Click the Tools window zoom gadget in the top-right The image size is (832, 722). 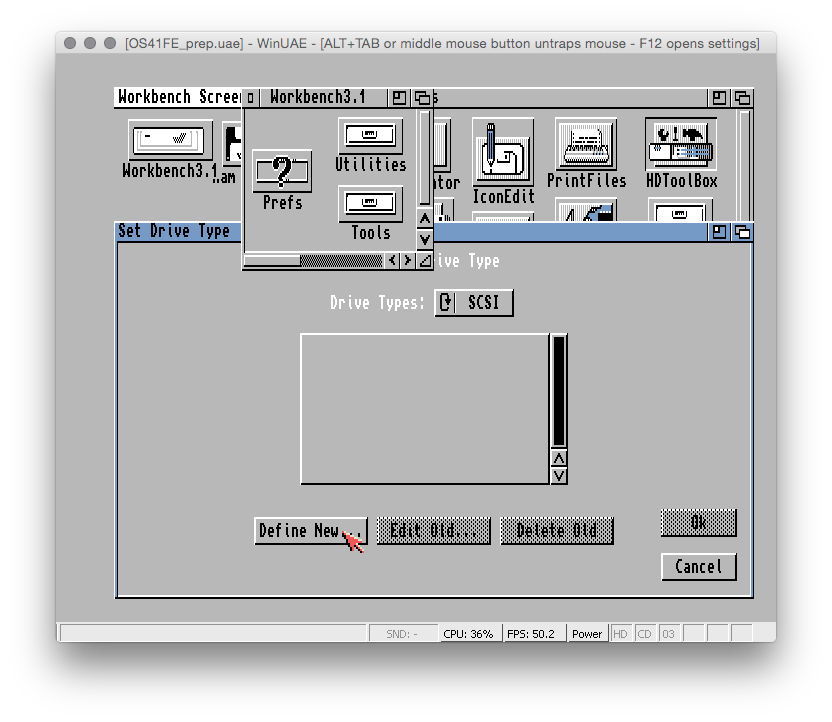719,98
